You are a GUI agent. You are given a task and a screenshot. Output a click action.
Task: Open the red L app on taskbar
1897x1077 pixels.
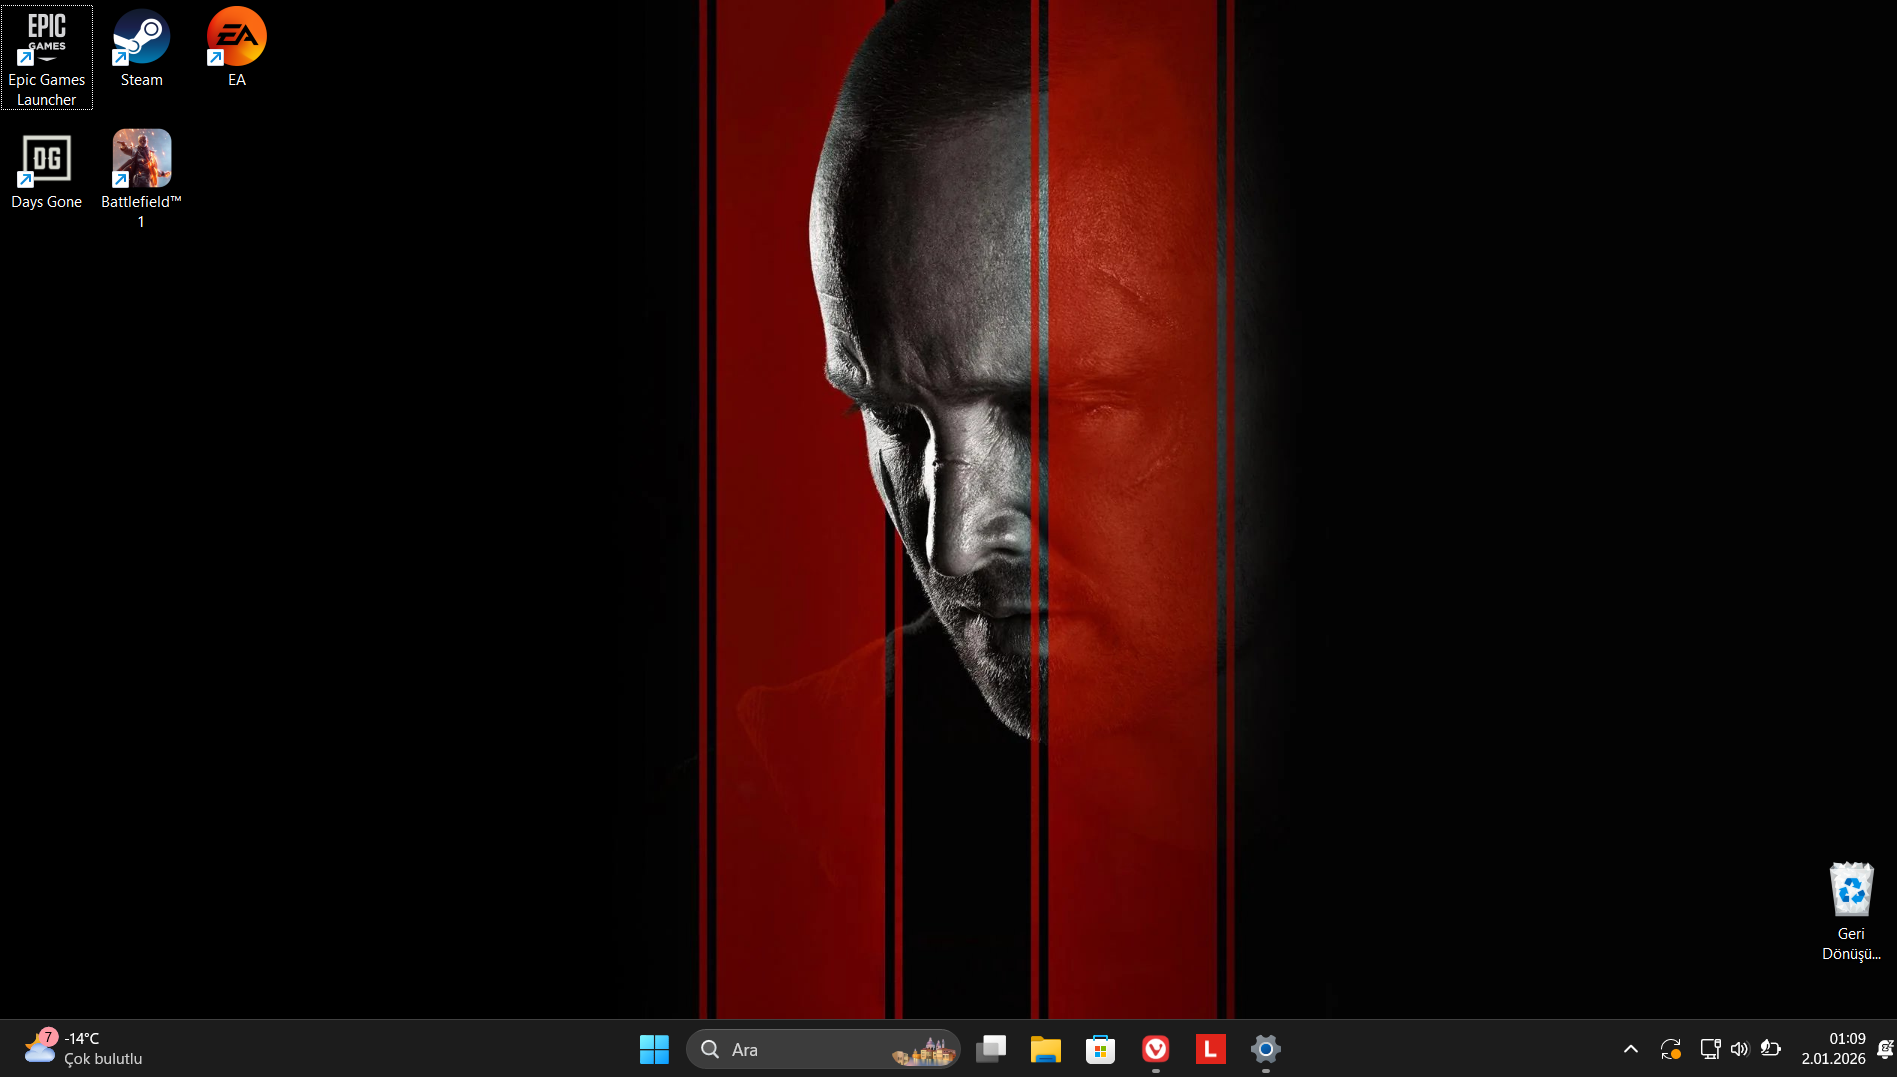point(1211,1049)
